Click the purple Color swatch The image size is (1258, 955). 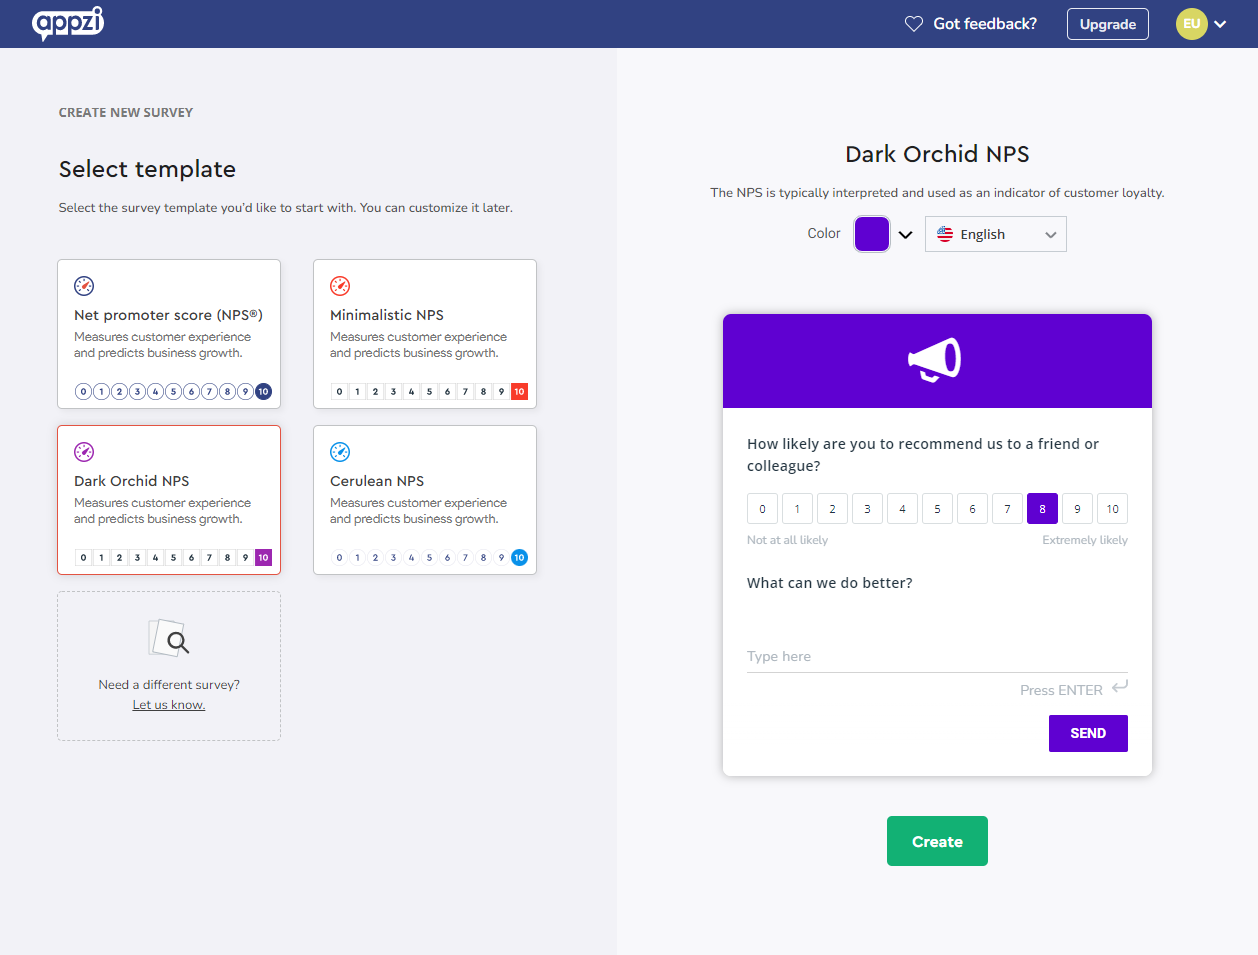(x=872, y=234)
